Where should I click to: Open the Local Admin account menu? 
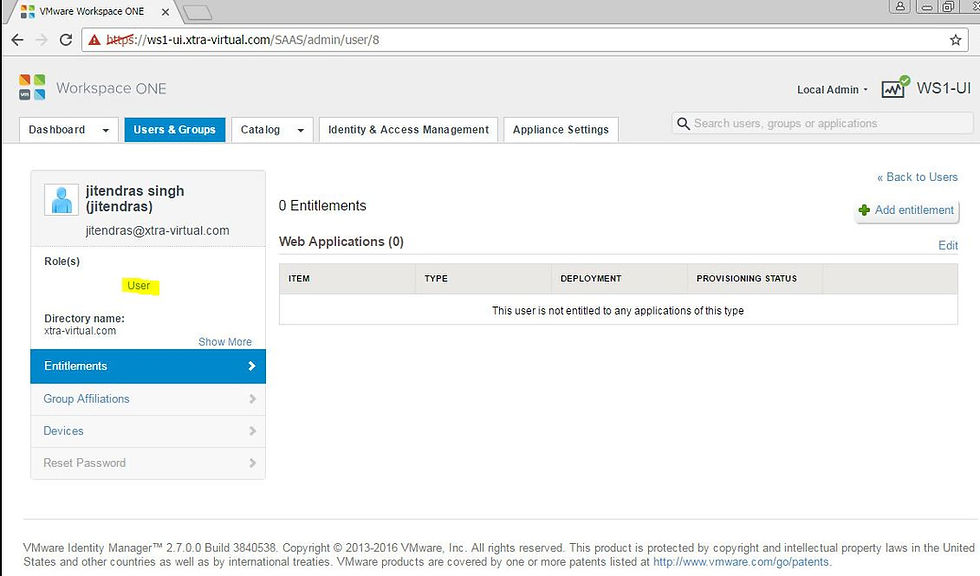[x=832, y=90]
